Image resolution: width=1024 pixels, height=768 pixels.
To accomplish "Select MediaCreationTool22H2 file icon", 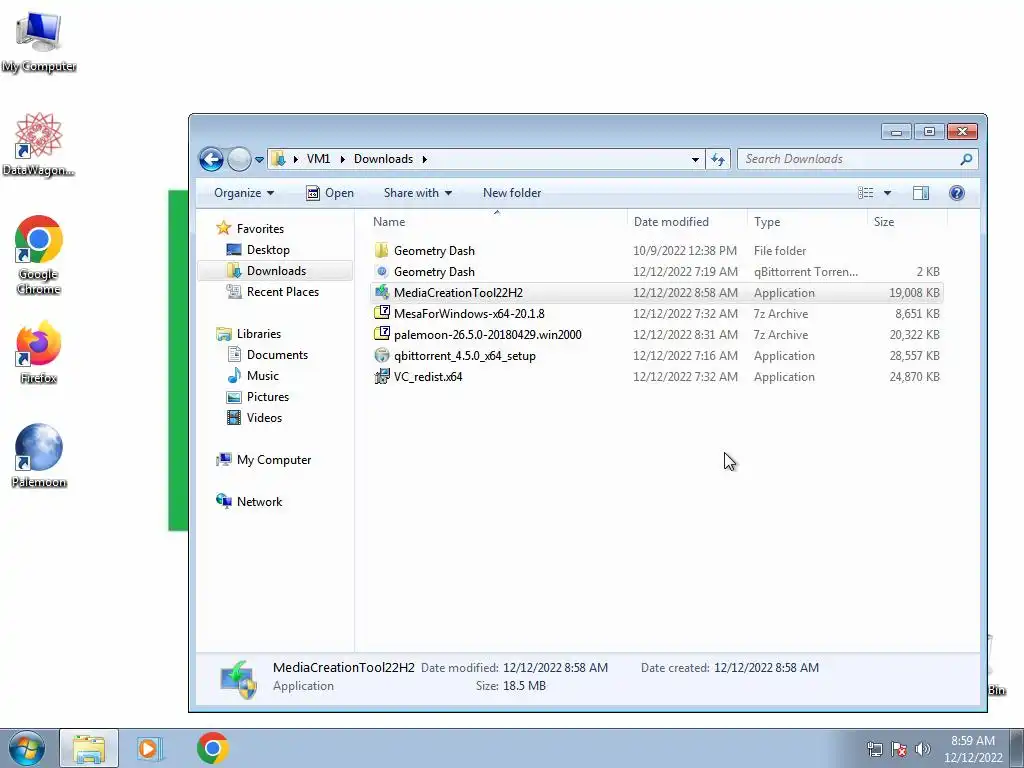I will coord(382,293).
